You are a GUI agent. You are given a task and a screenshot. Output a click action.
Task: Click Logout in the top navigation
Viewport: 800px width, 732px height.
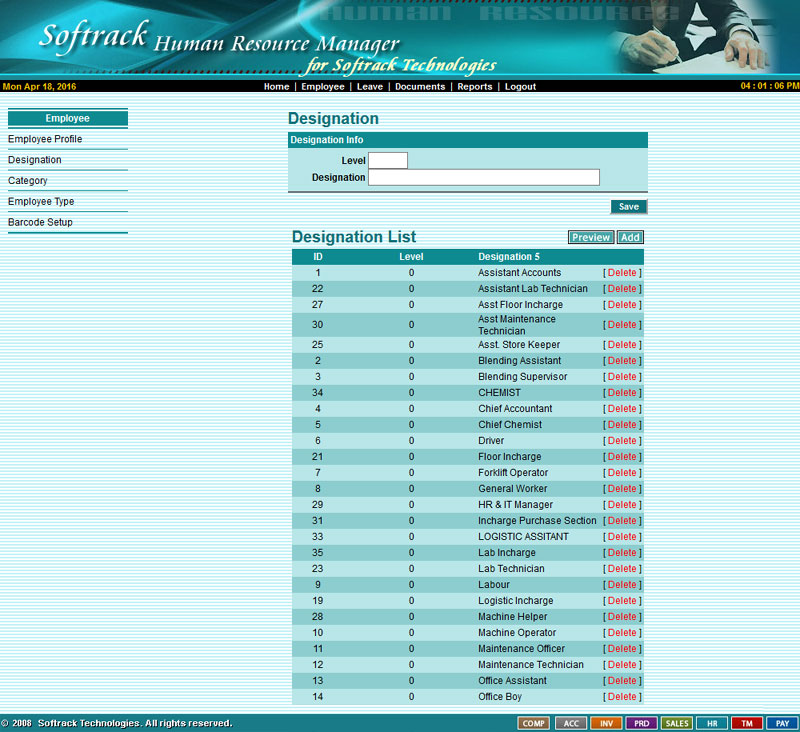520,87
